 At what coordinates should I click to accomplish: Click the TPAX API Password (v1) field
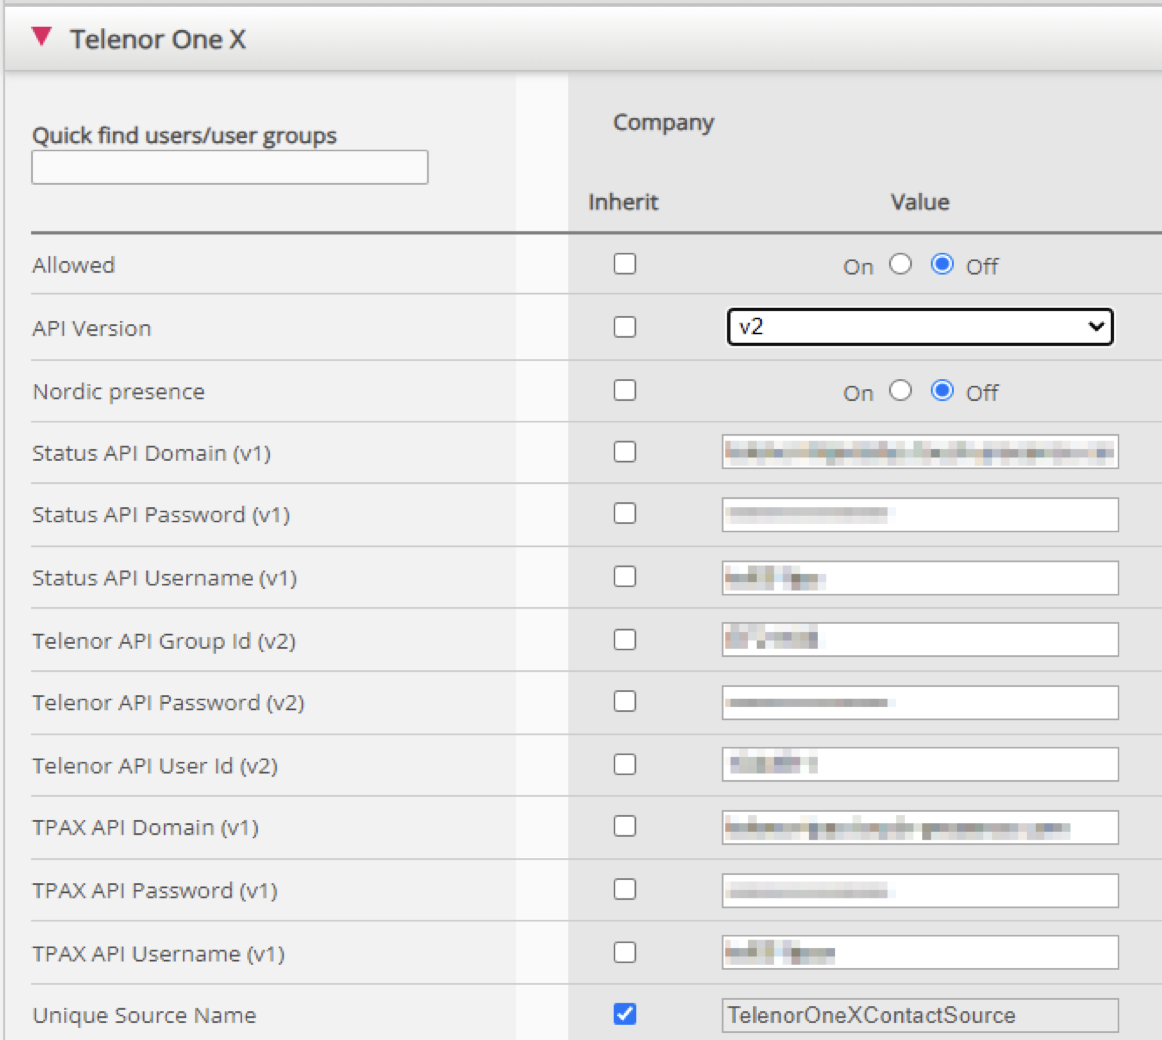tap(920, 890)
